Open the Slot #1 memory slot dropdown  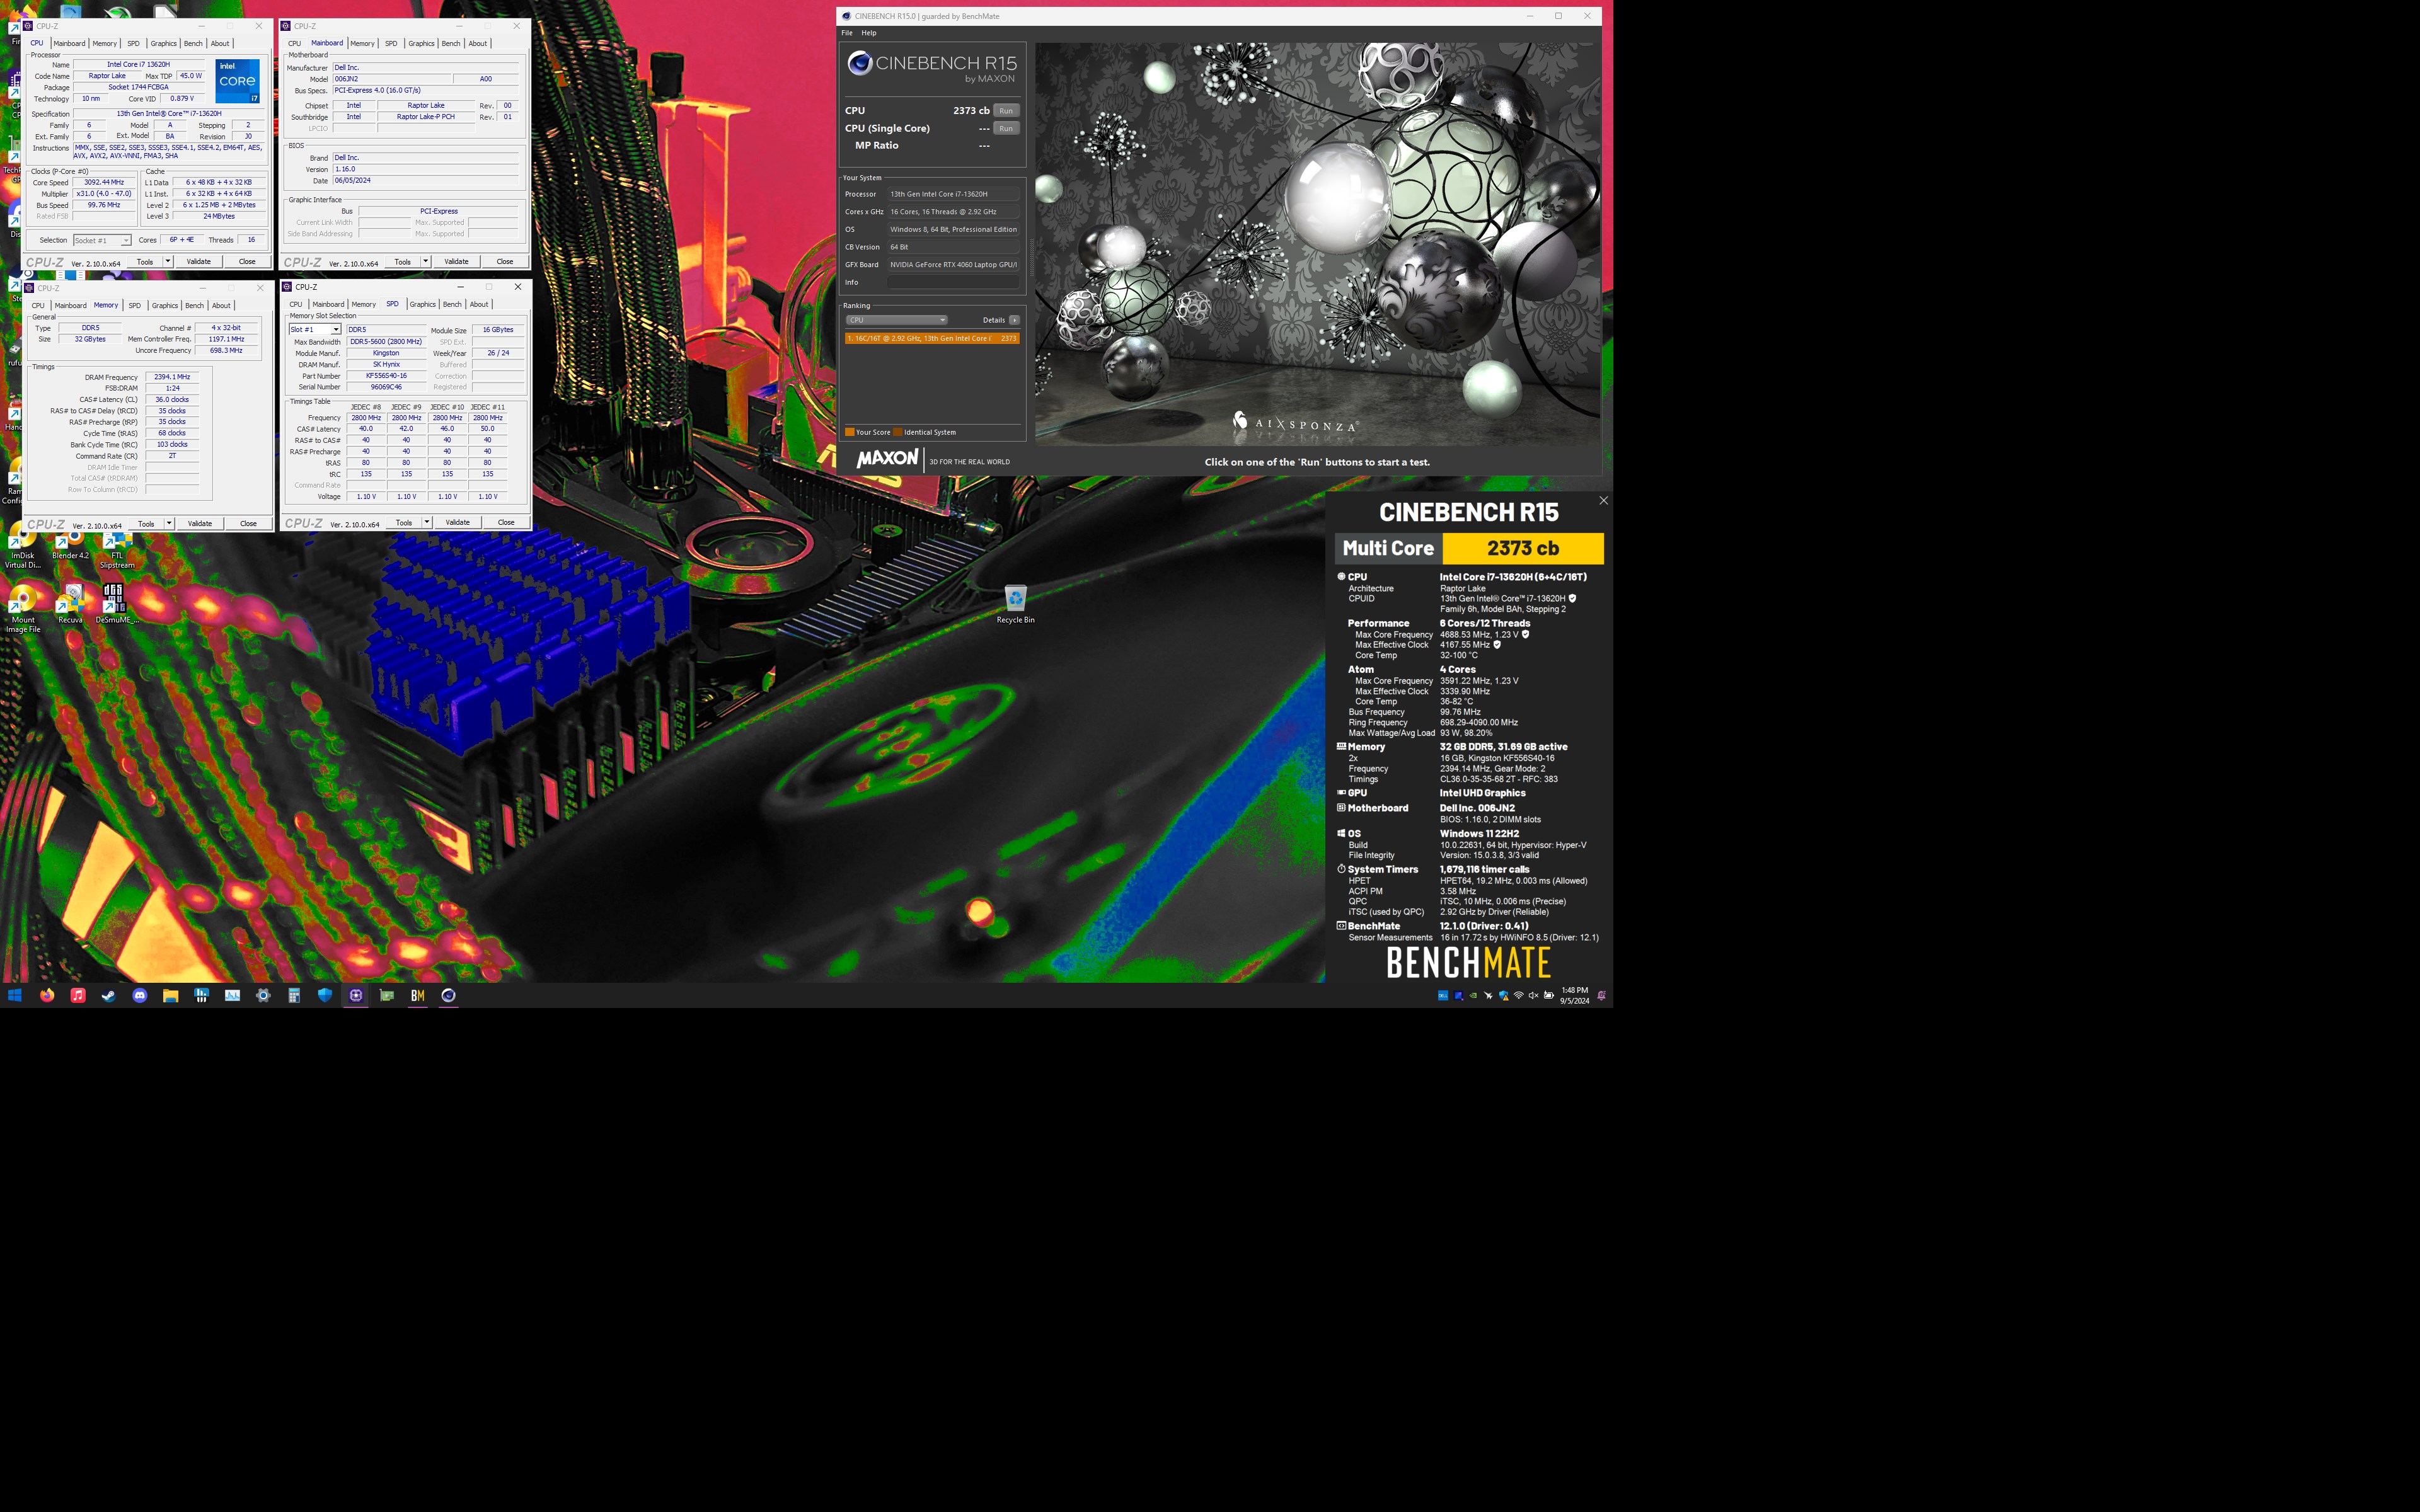tap(315, 329)
